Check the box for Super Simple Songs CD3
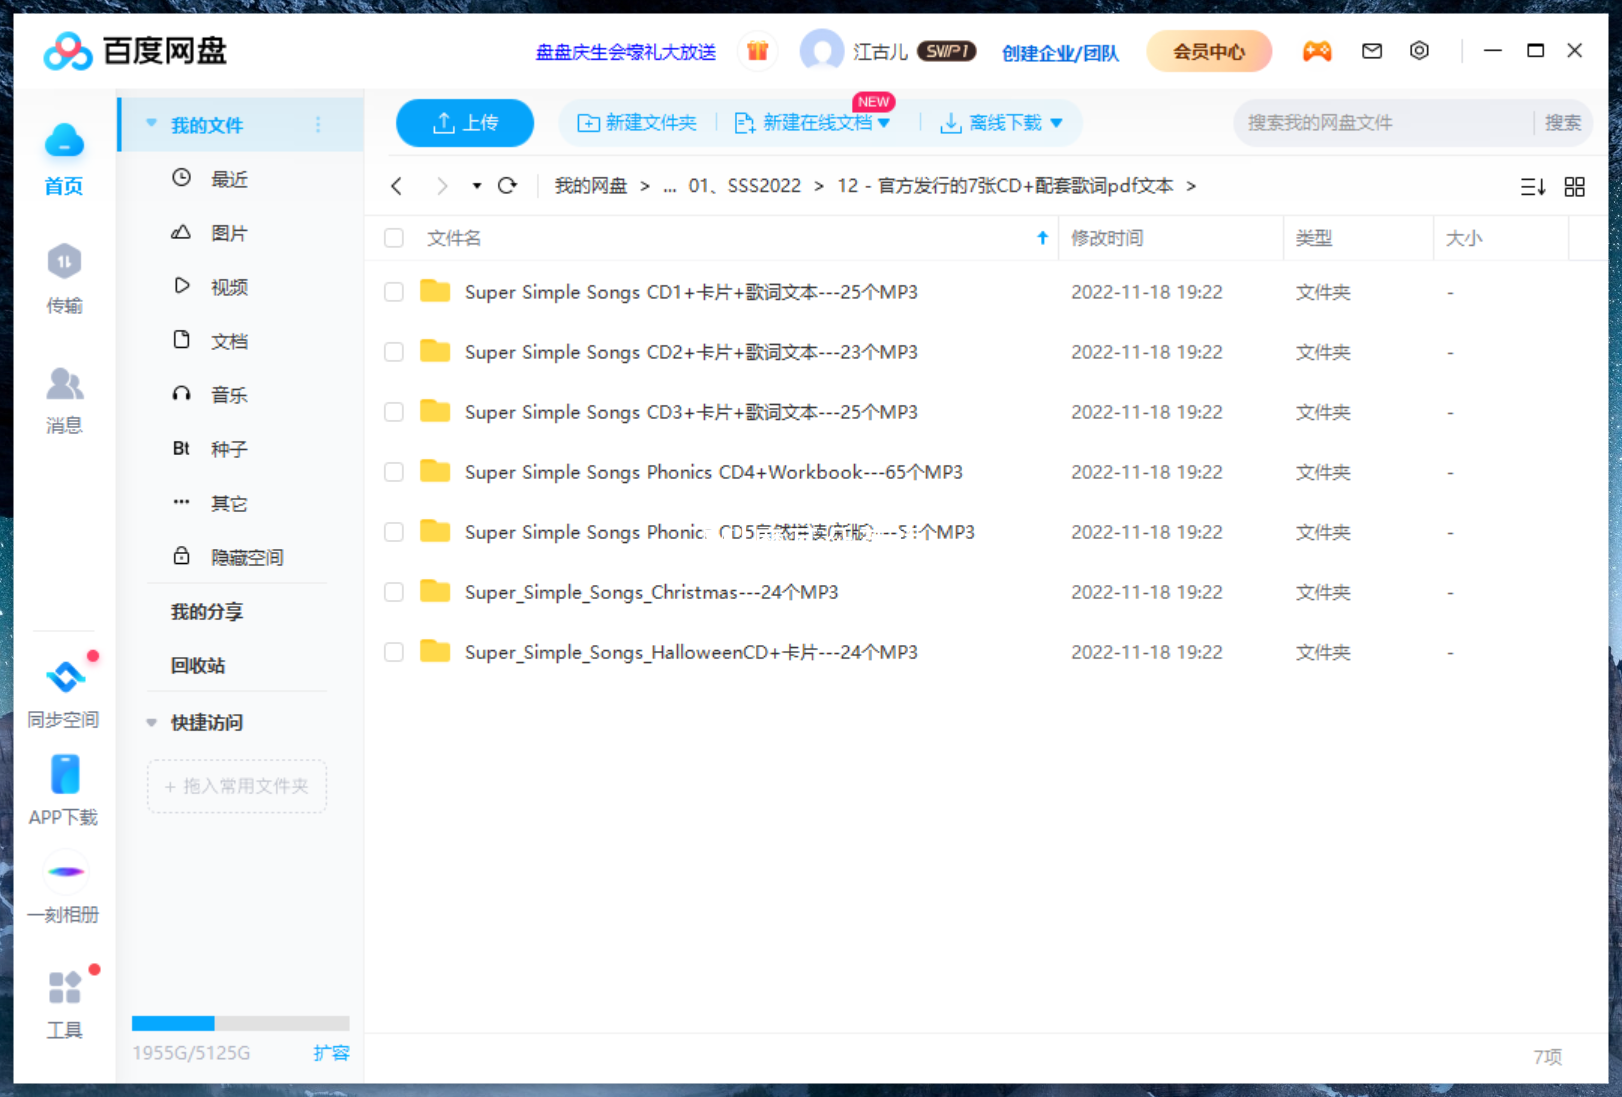This screenshot has height=1097, width=1622. point(394,412)
